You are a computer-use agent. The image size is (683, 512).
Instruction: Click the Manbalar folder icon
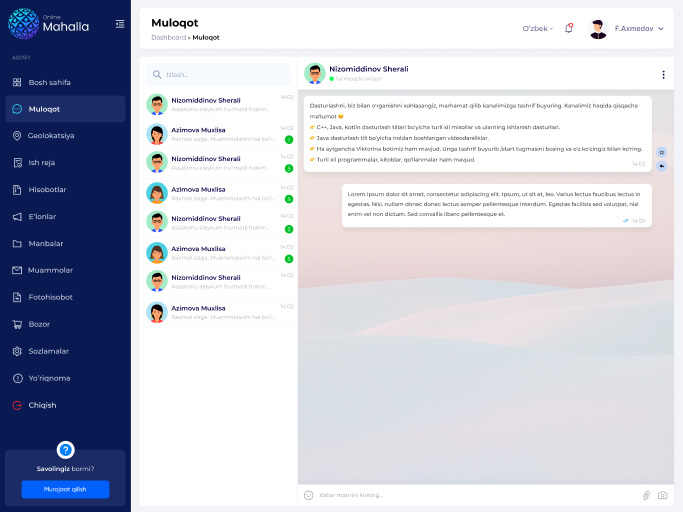pos(17,244)
